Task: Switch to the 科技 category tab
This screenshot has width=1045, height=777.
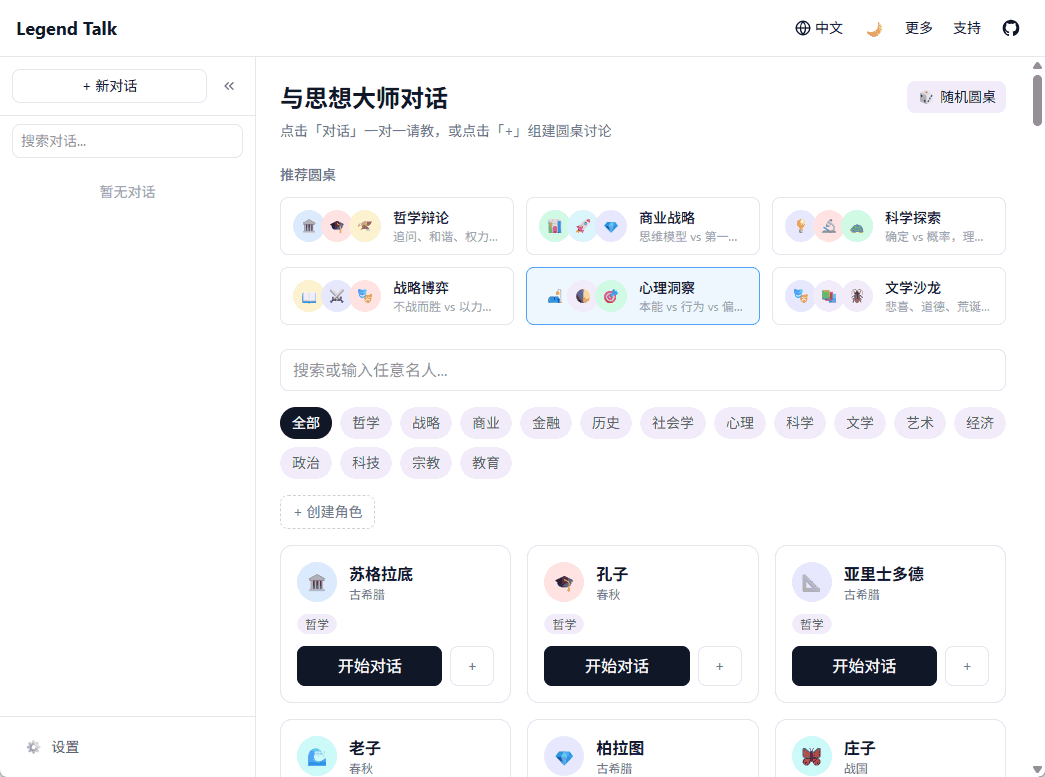Action: tap(366, 463)
